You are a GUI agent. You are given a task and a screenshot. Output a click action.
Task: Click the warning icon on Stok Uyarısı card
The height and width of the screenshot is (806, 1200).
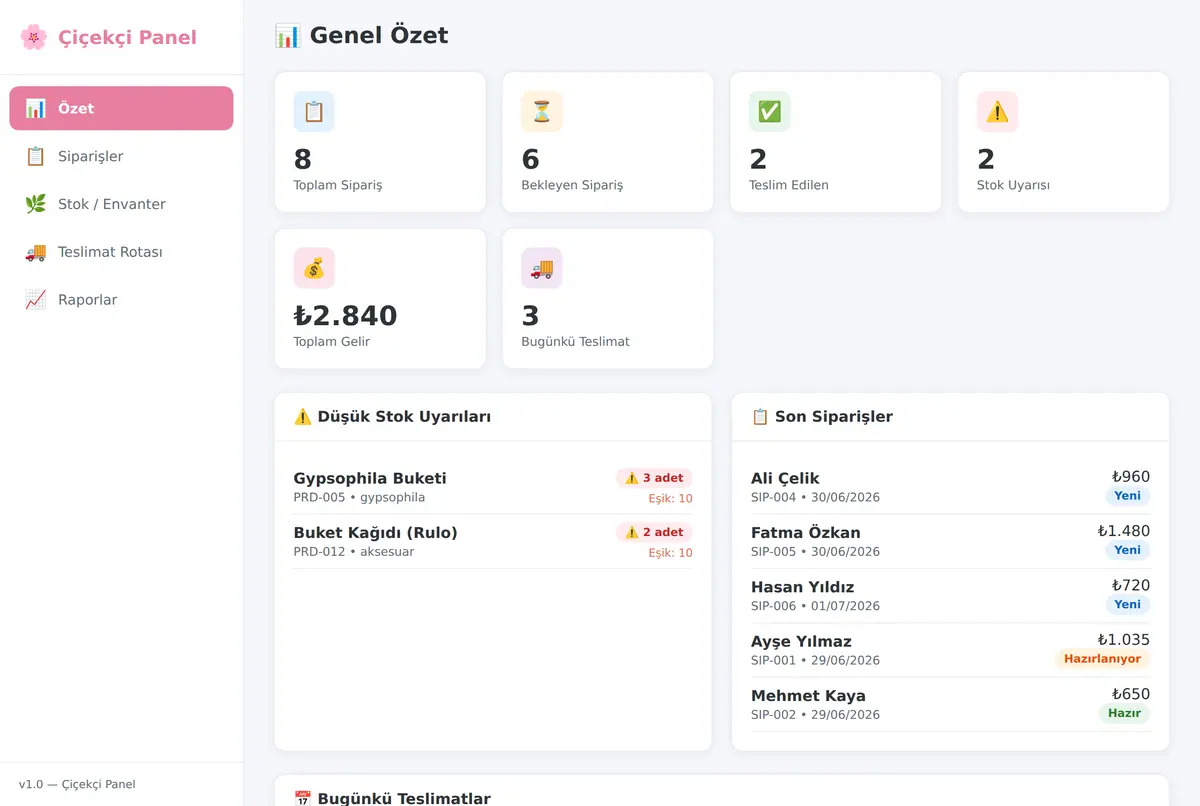click(998, 112)
